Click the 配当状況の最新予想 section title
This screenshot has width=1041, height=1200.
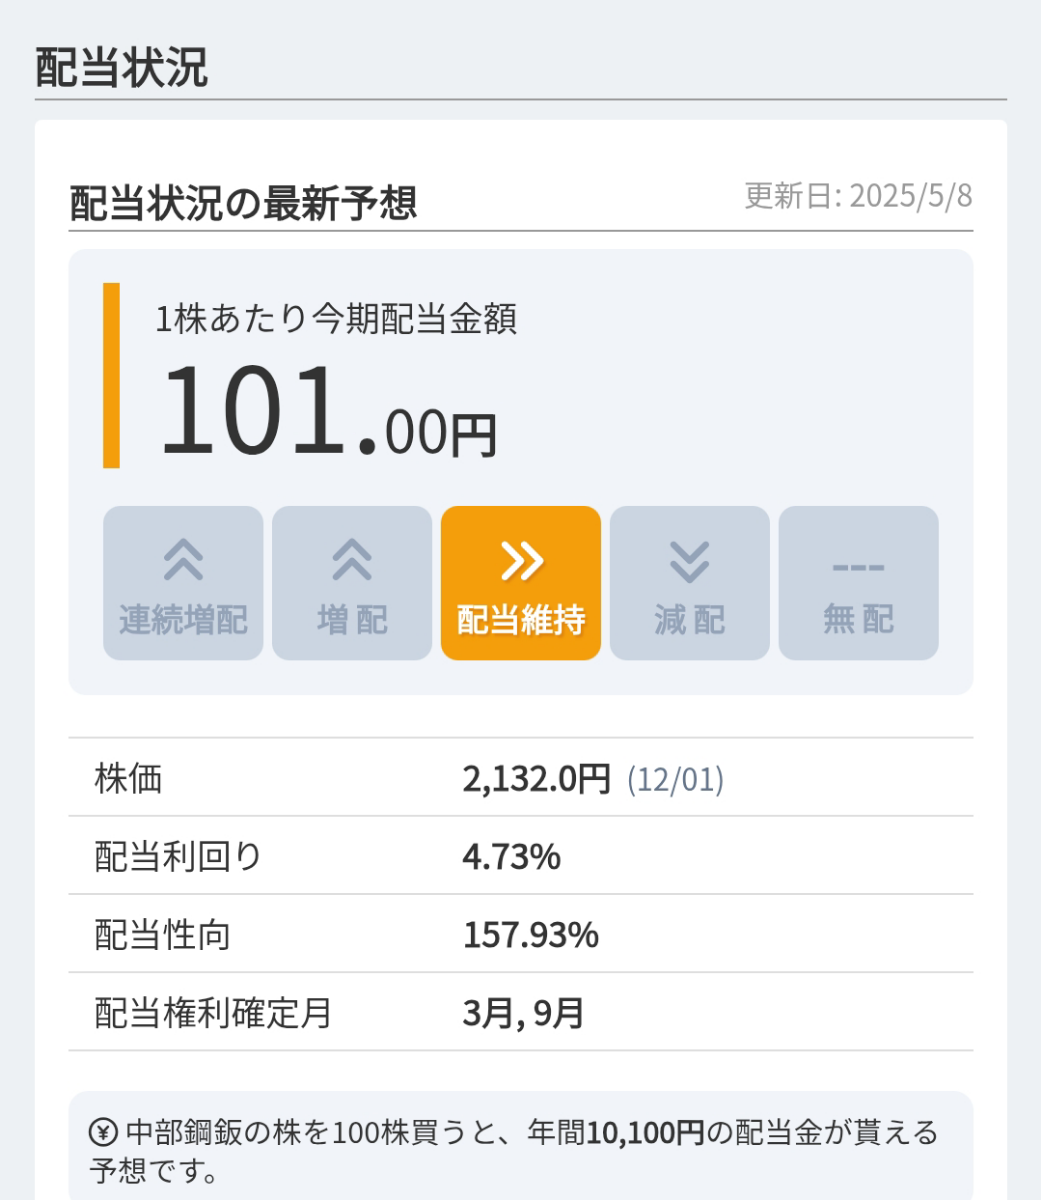[243, 203]
